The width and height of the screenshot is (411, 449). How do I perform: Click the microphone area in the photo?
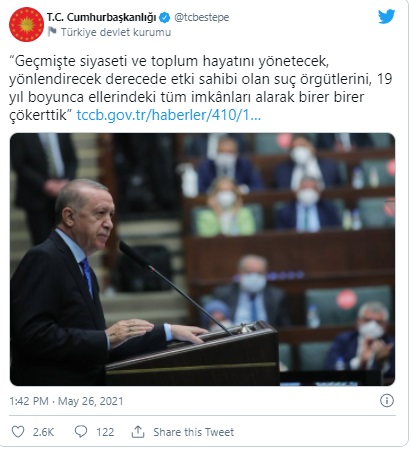(173, 287)
